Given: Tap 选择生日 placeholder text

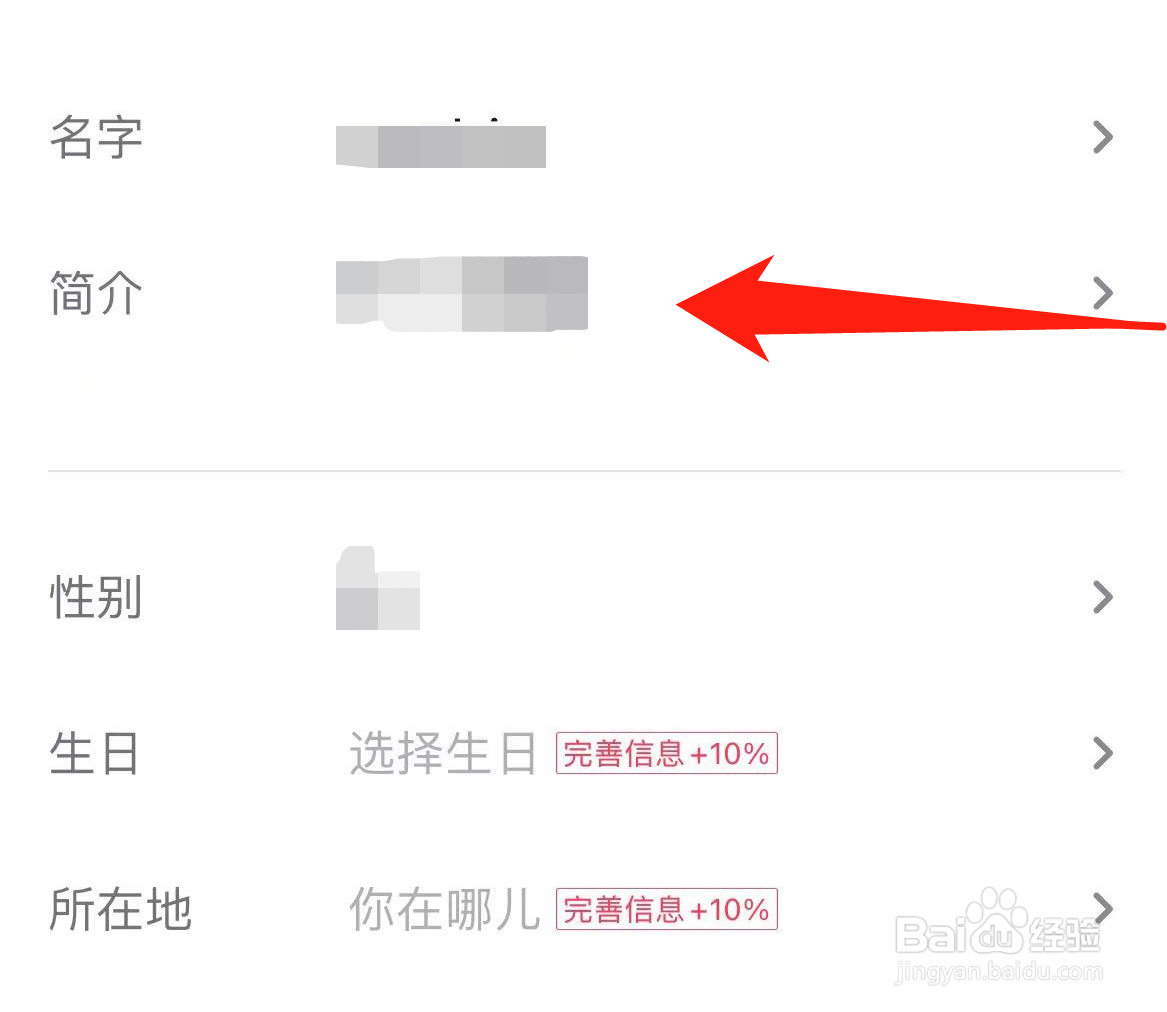Looking at the screenshot, I should tap(443, 753).
